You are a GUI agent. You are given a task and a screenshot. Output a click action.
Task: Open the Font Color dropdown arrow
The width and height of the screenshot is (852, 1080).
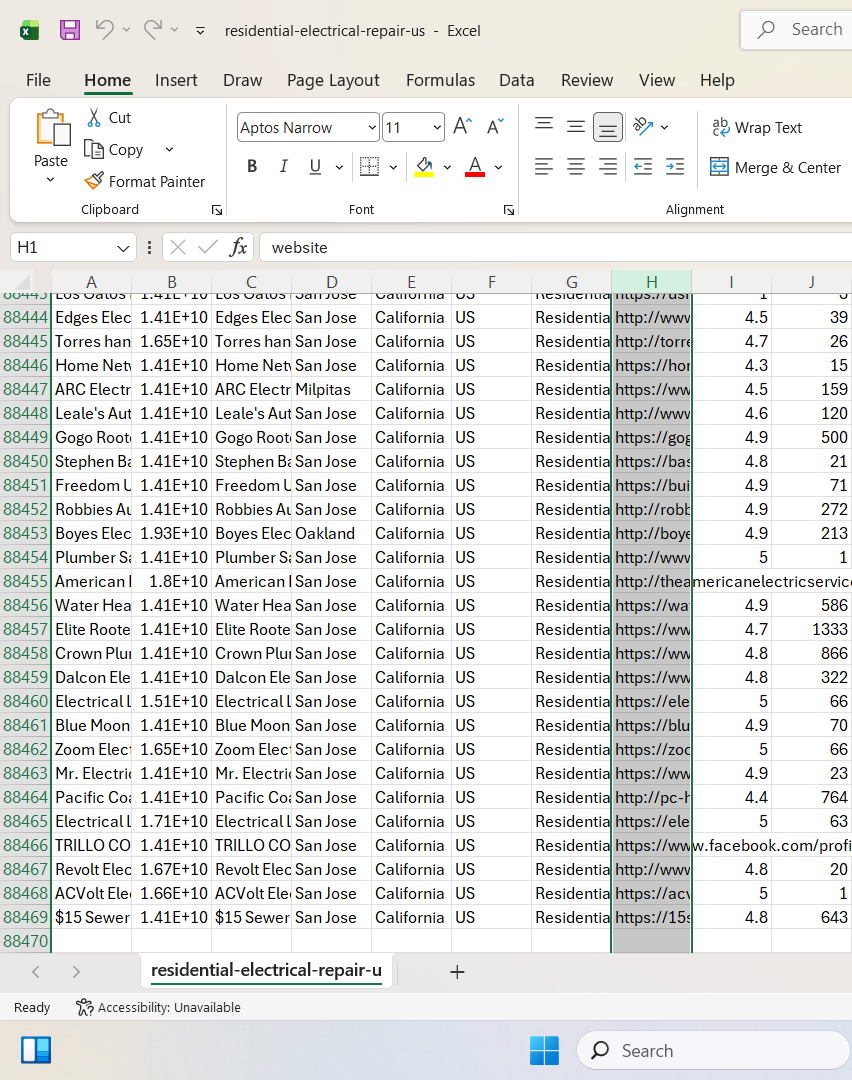tap(499, 167)
